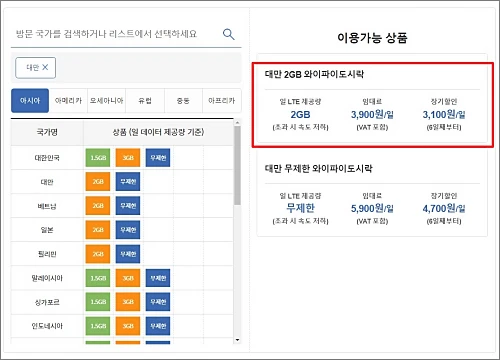The width and height of the screenshot is (500, 360).
Task: Click the 5,900원/일 rental price
Action: point(372,209)
